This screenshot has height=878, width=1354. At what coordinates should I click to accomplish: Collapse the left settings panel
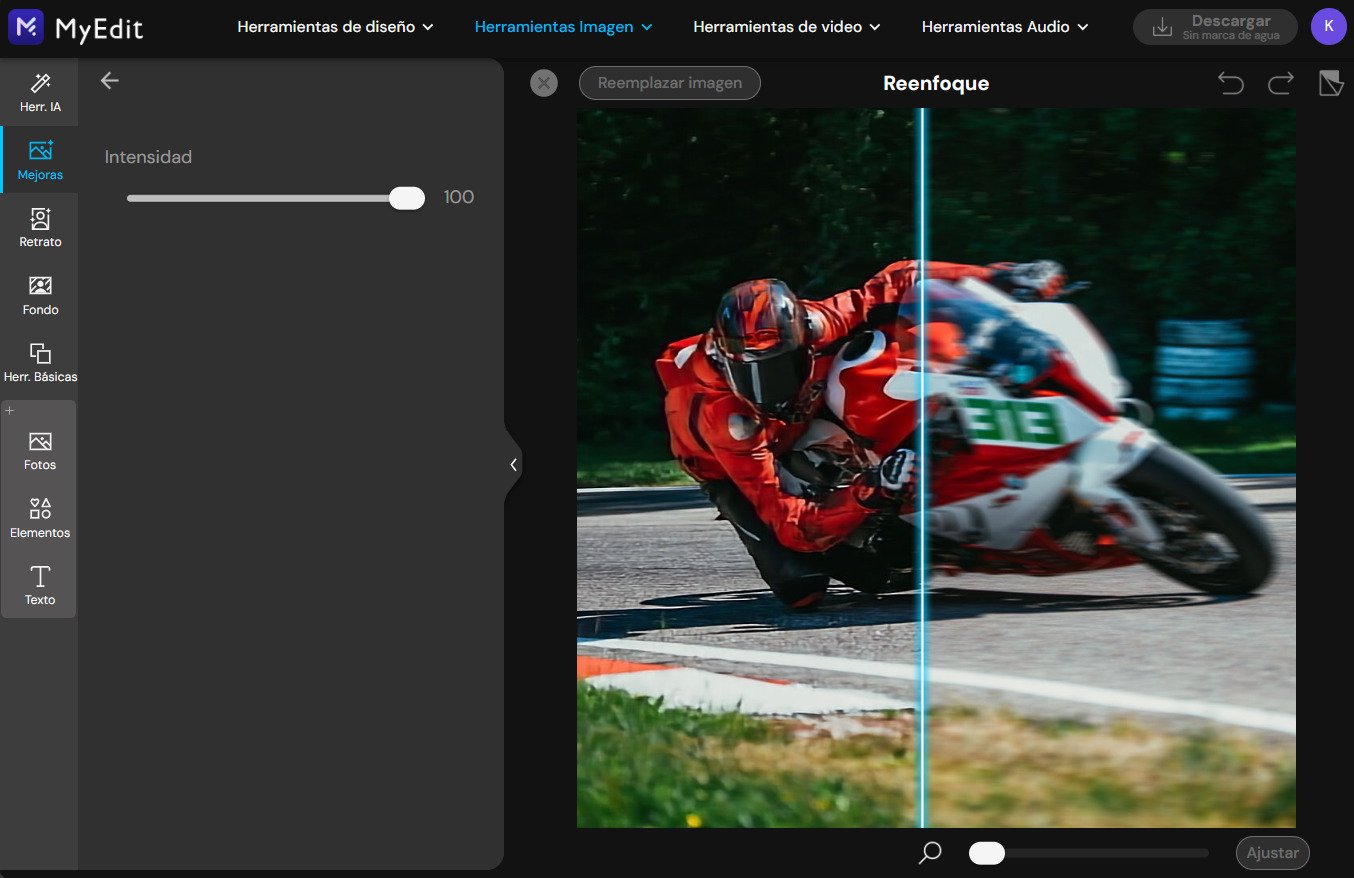click(514, 464)
